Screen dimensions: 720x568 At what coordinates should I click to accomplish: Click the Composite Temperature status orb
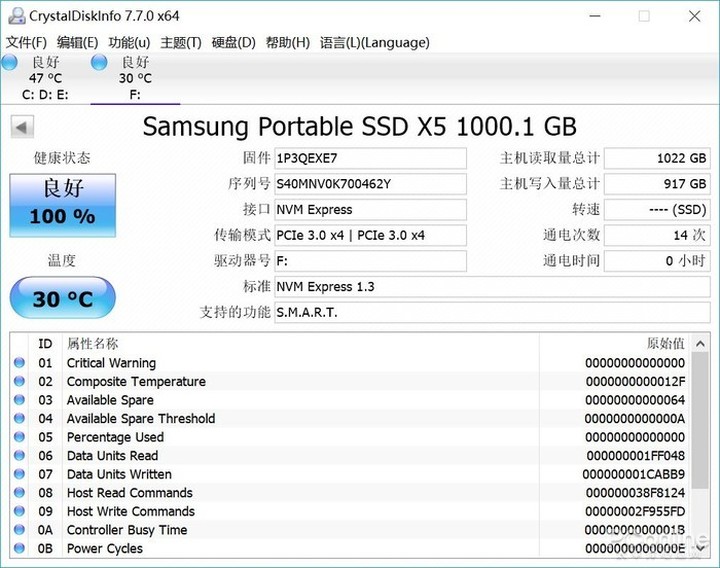(19, 382)
